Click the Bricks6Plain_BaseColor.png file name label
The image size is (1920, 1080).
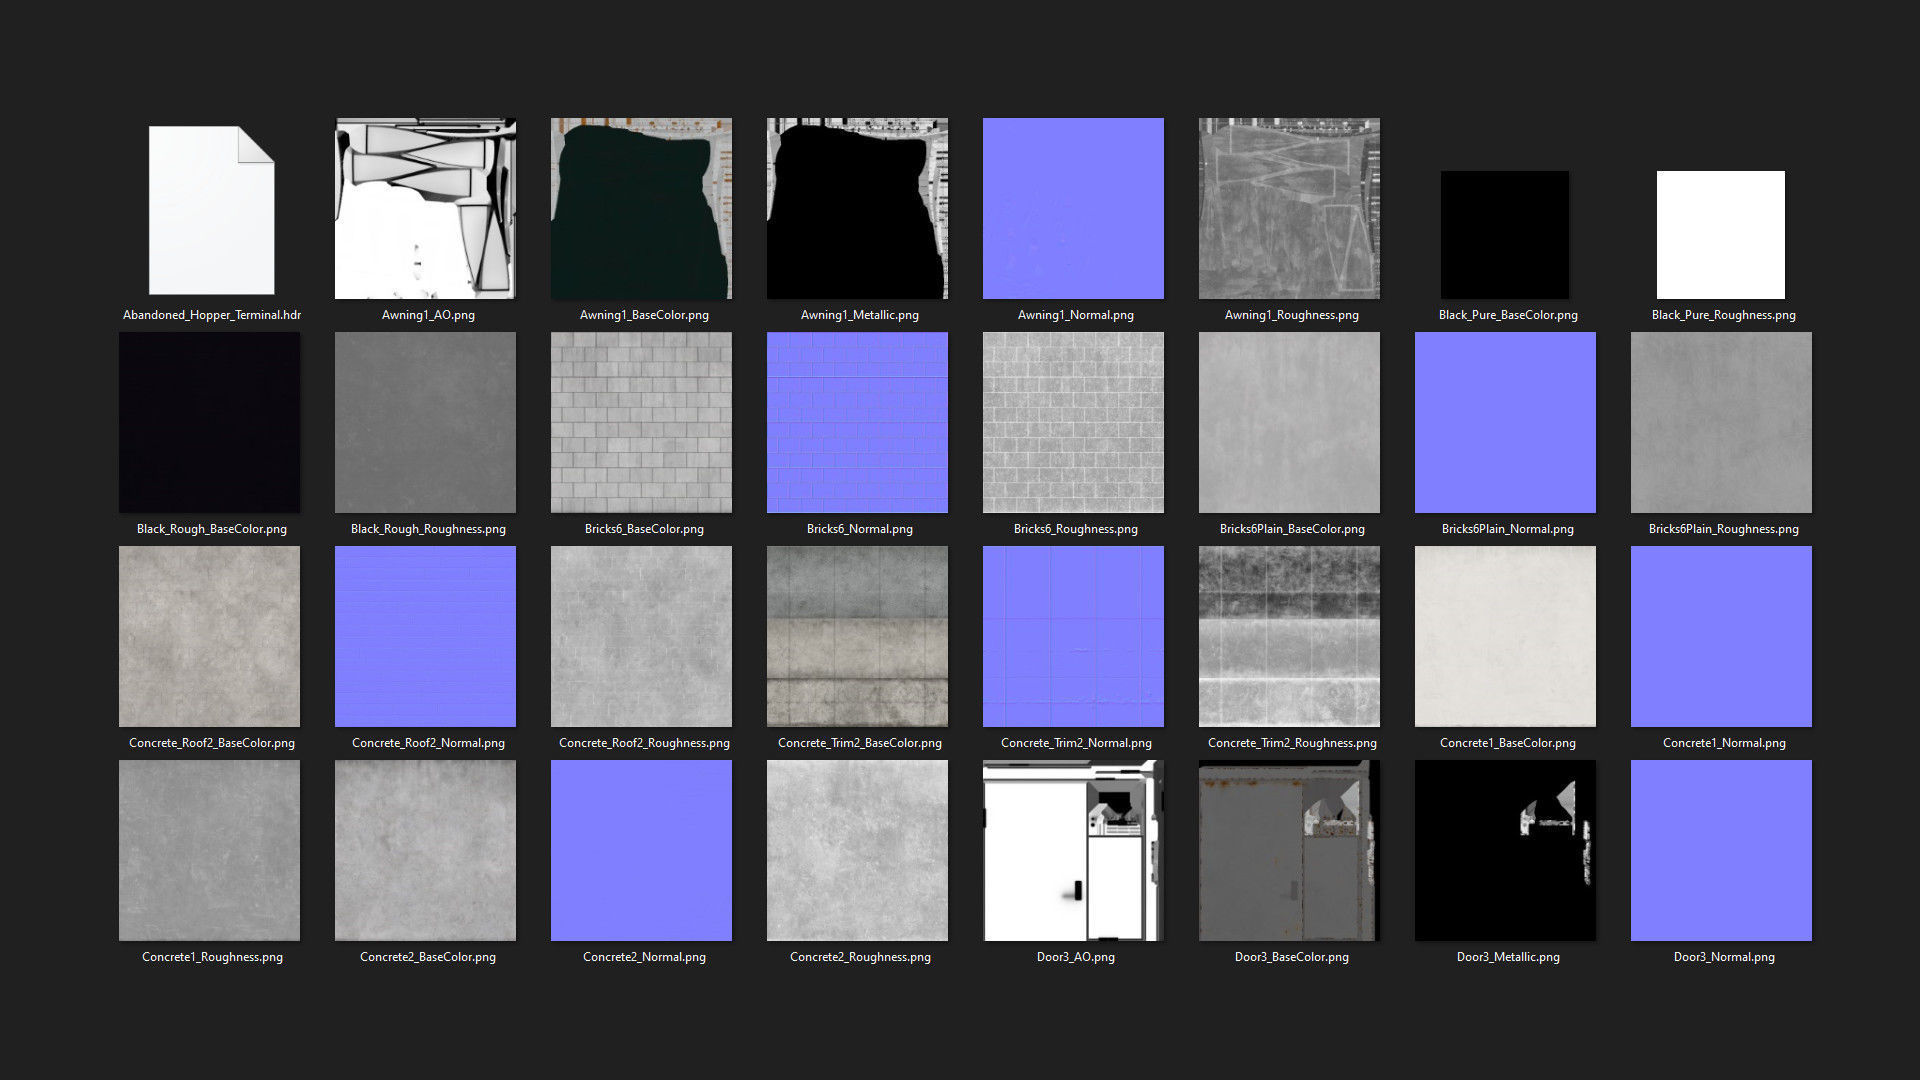[x=1292, y=529]
